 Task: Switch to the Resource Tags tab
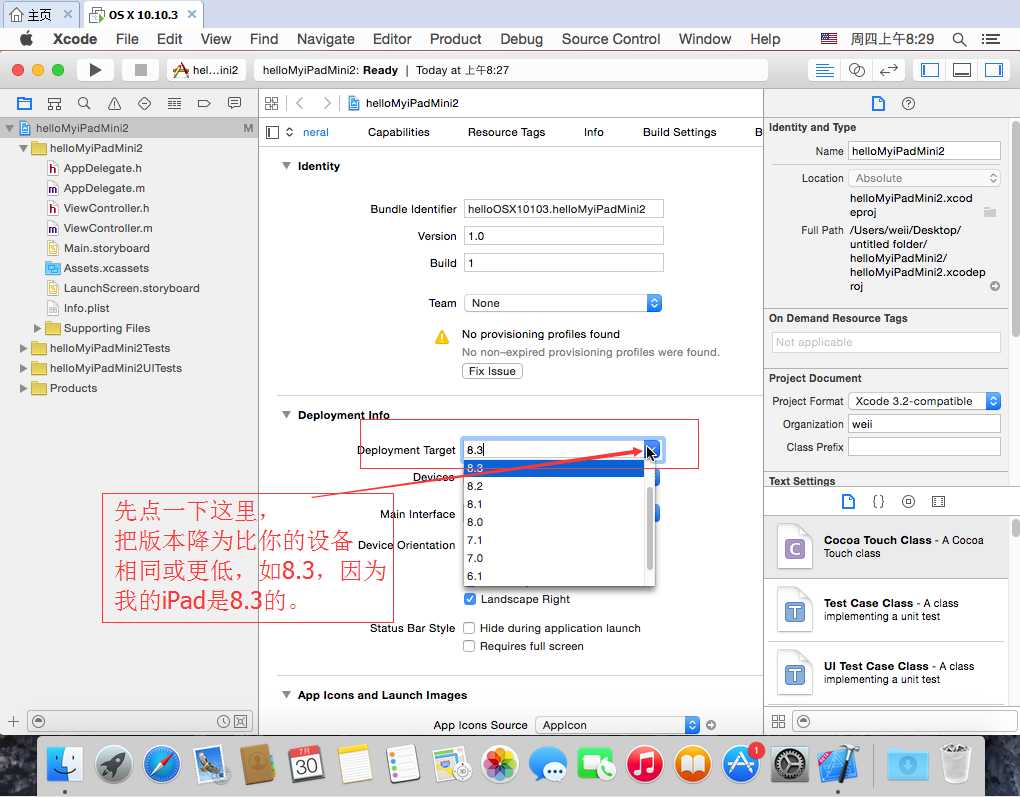tap(506, 132)
